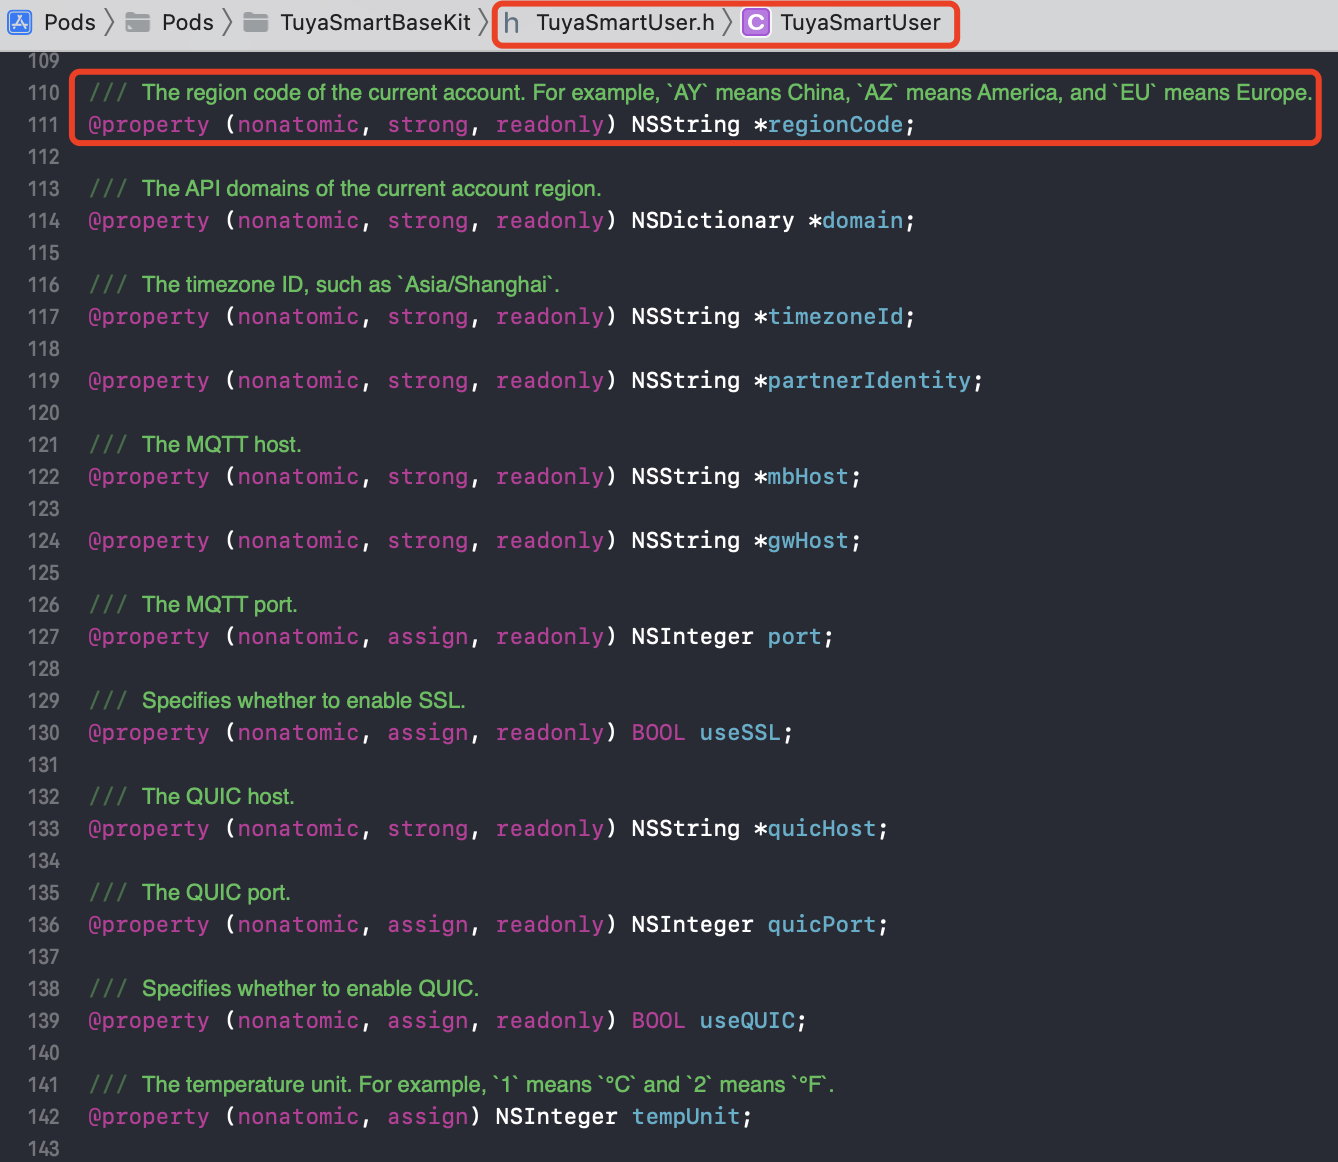This screenshot has width=1338, height=1162.
Task: Click the BOOL type on line 130
Action: pos(658,732)
